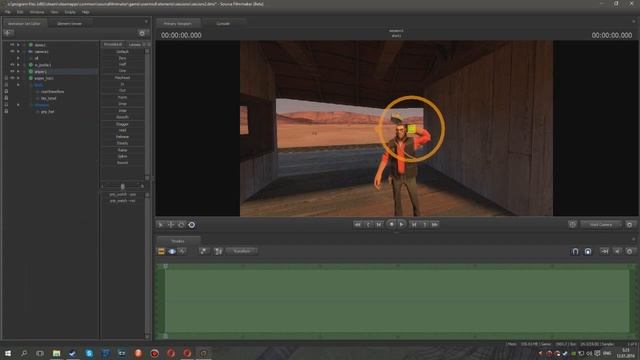This screenshot has height=360, width=640.
Task: Switch to the Element Viewer tab
Action: tap(69, 24)
